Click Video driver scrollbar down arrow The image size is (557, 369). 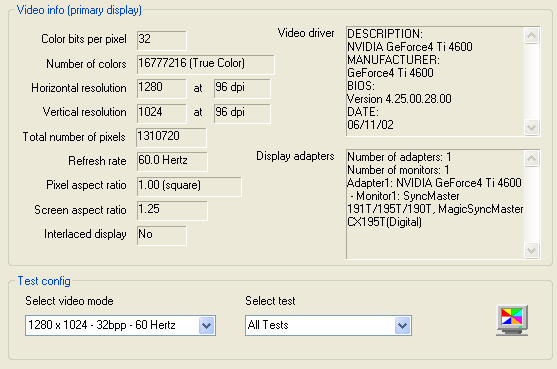click(x=531, y=127)
